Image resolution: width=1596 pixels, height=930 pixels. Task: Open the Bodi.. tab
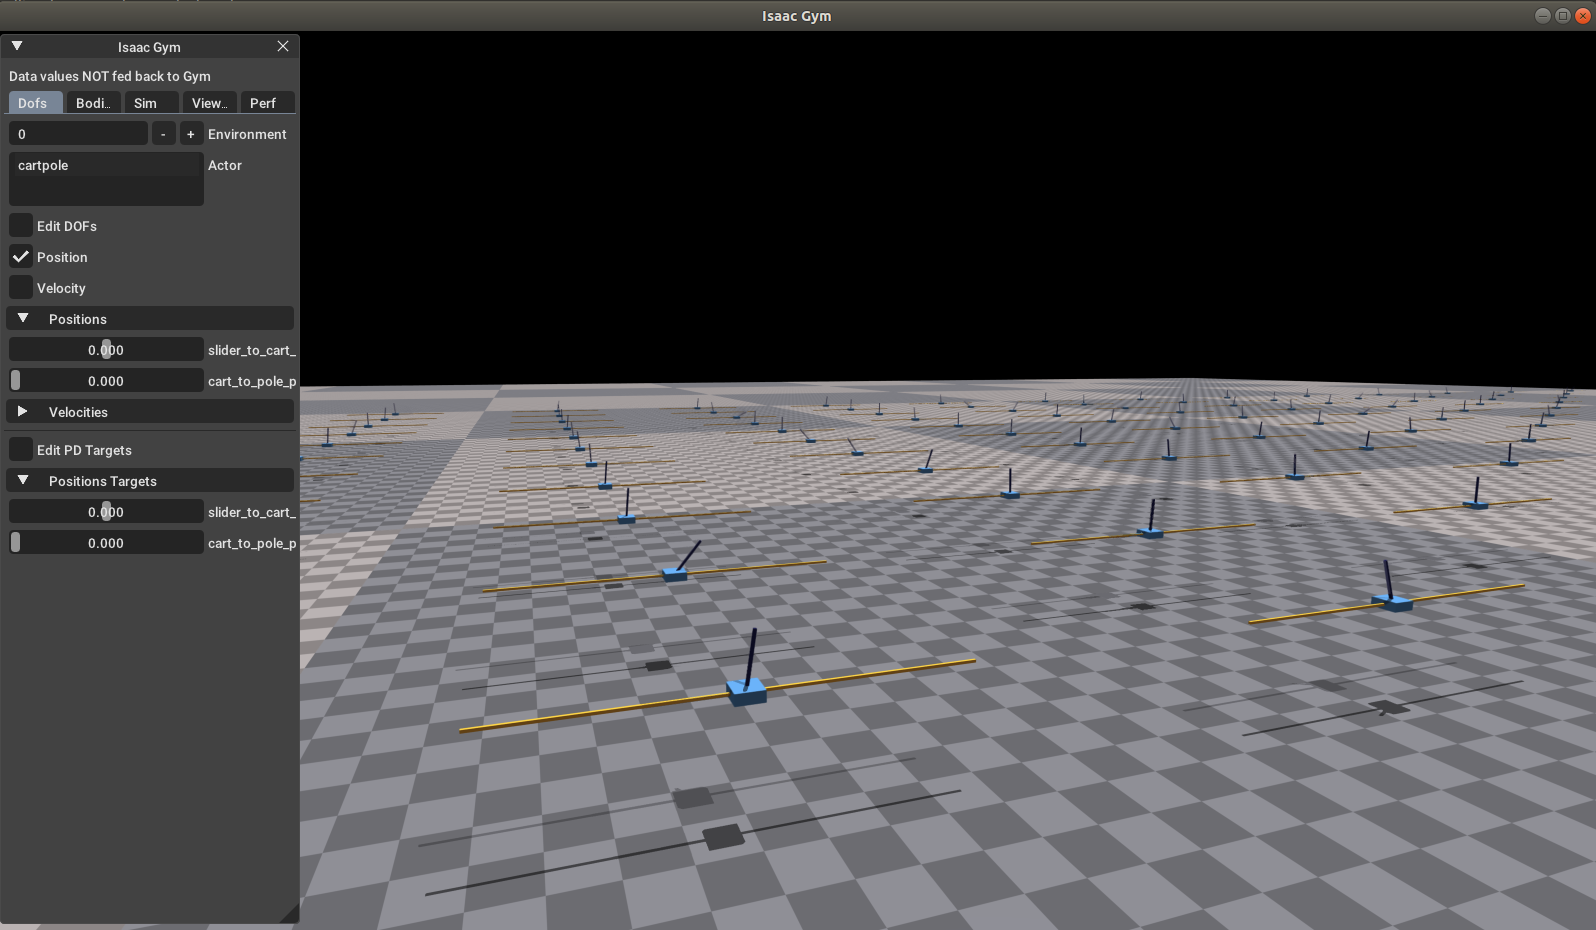(94, 103)
